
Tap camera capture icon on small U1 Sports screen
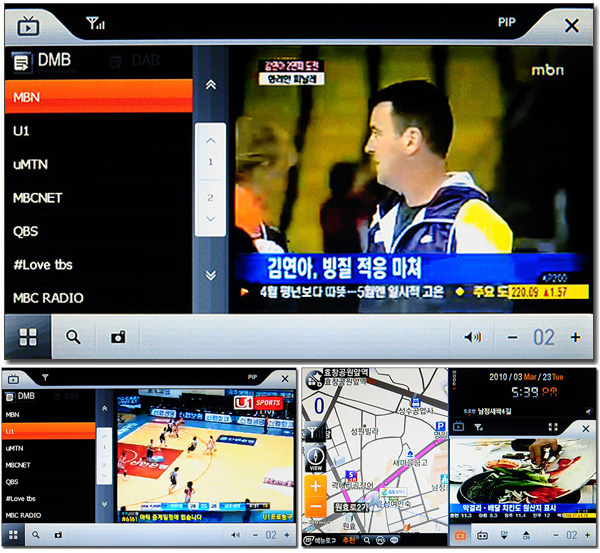click(58, 535)
